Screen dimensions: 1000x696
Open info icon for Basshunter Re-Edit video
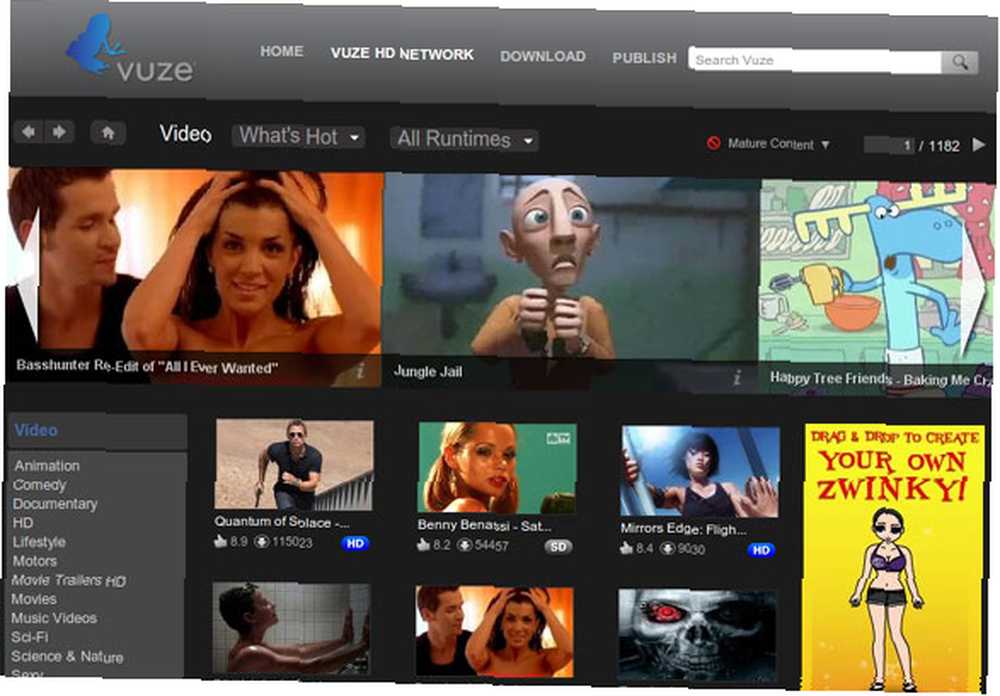click(361, 370)
